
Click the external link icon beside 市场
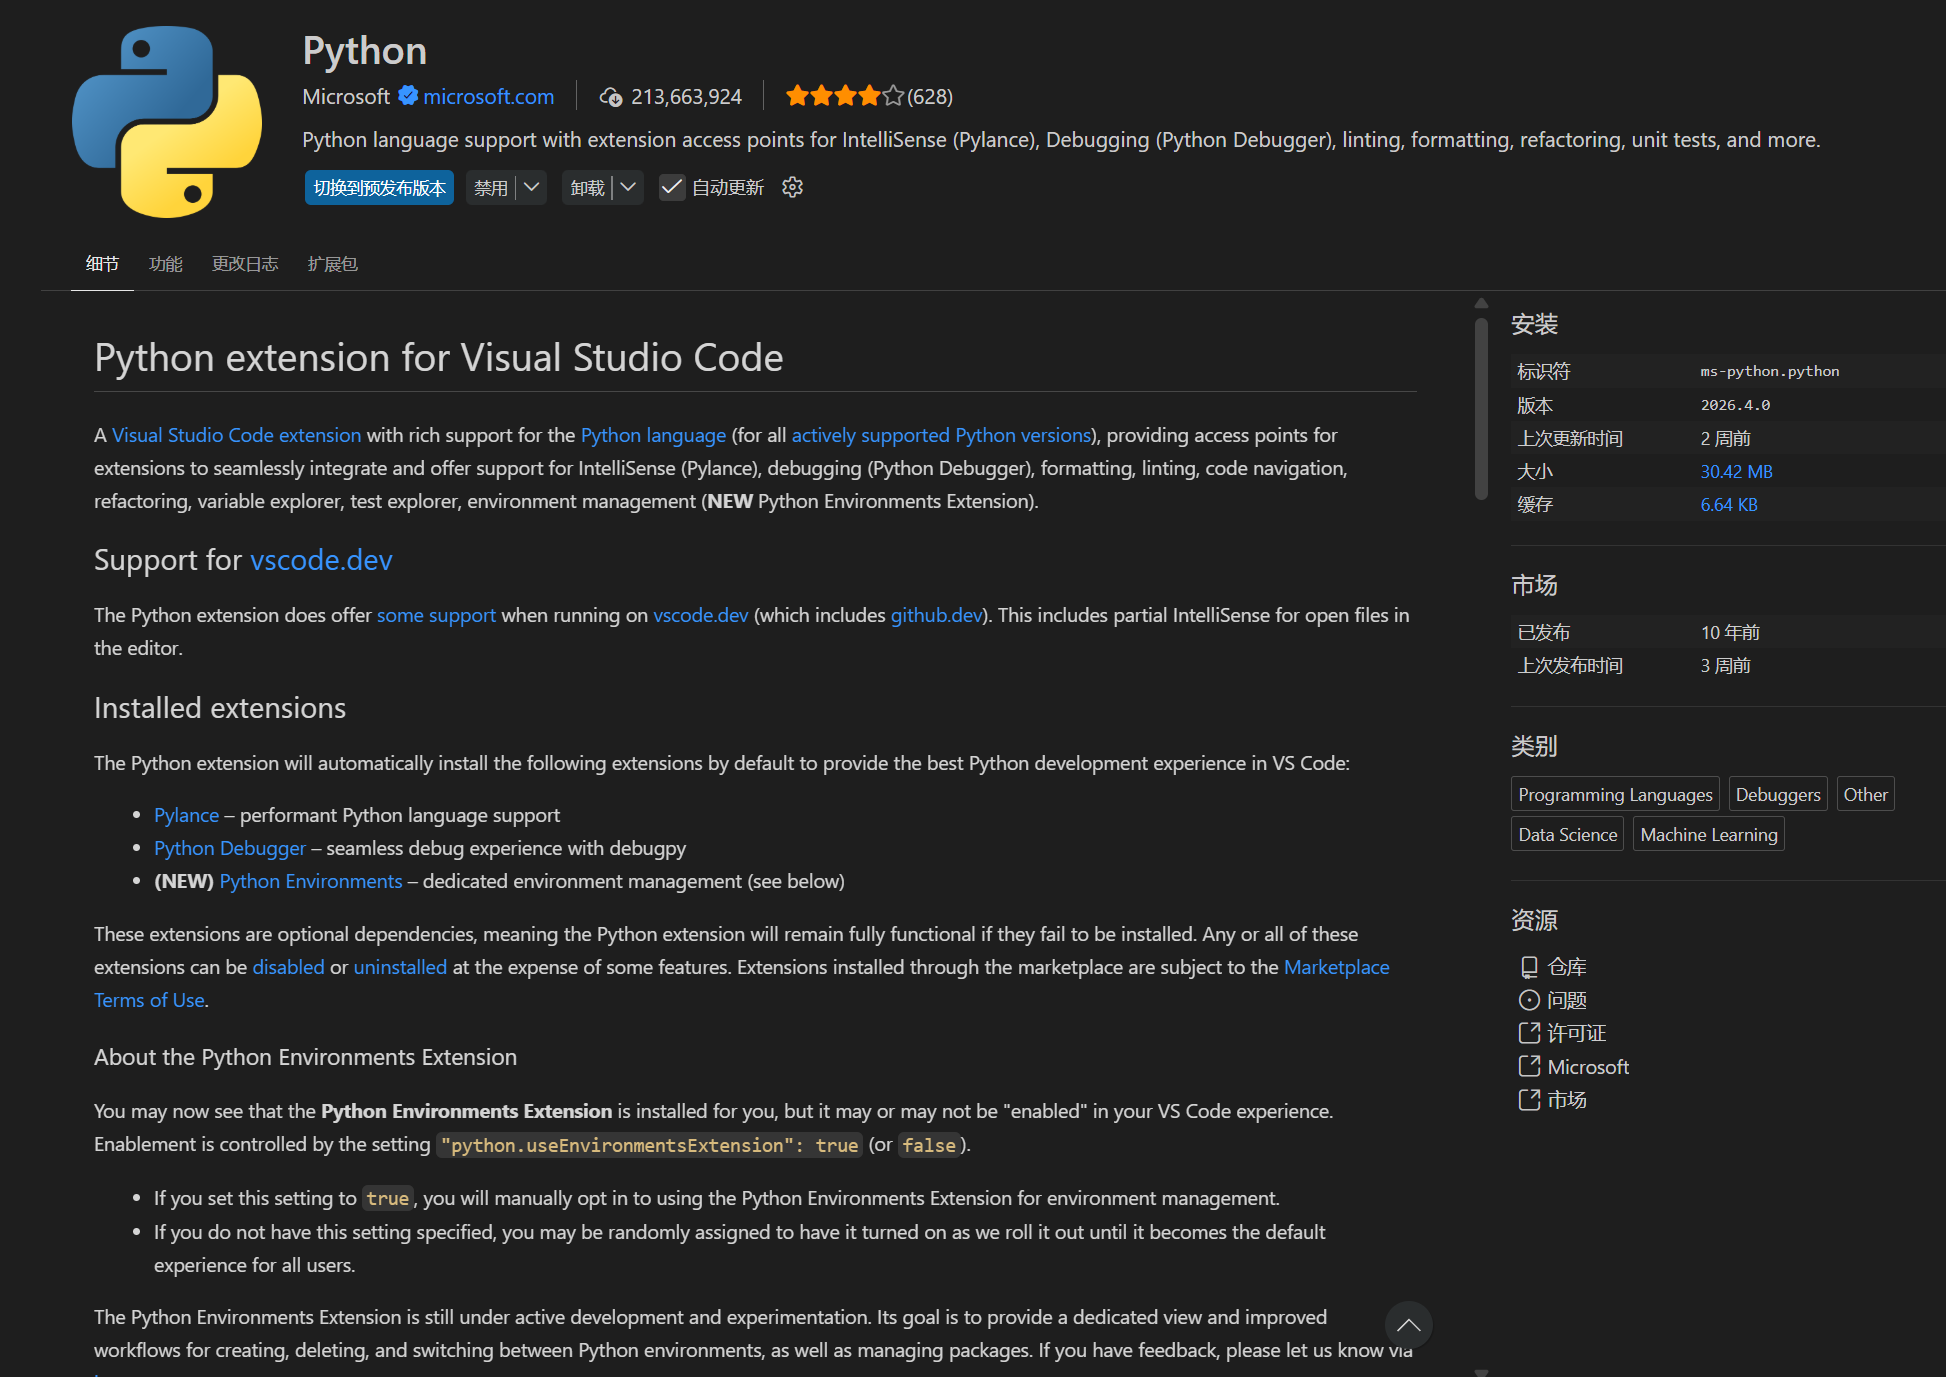[x=1529, y=1100]
